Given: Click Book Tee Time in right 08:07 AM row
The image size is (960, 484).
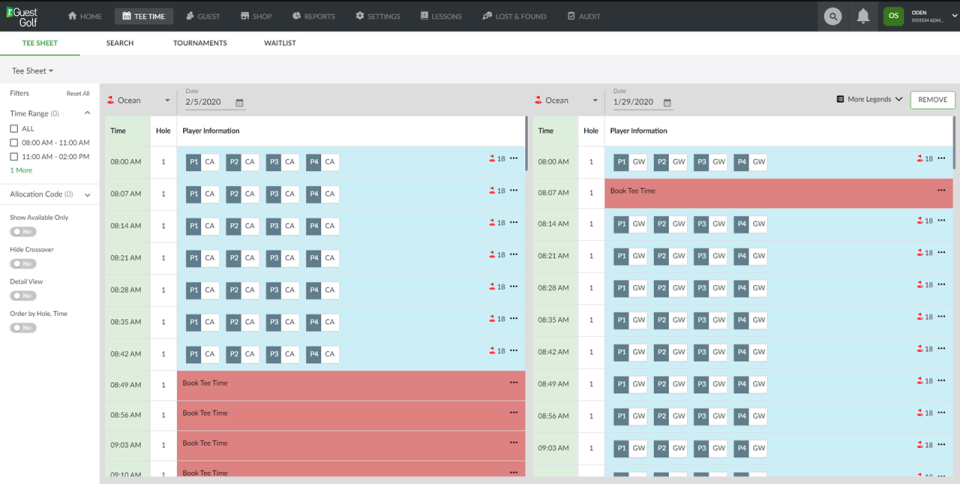Looking at the screenshot, I should (x=633, y=191).
